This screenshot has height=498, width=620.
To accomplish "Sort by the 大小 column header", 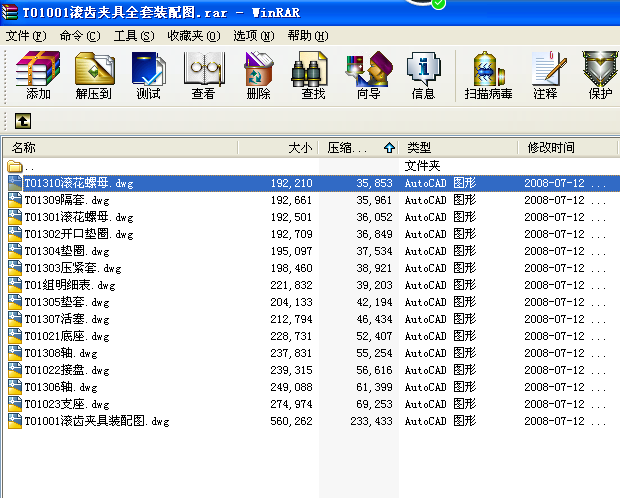I will tap(278, 148).
